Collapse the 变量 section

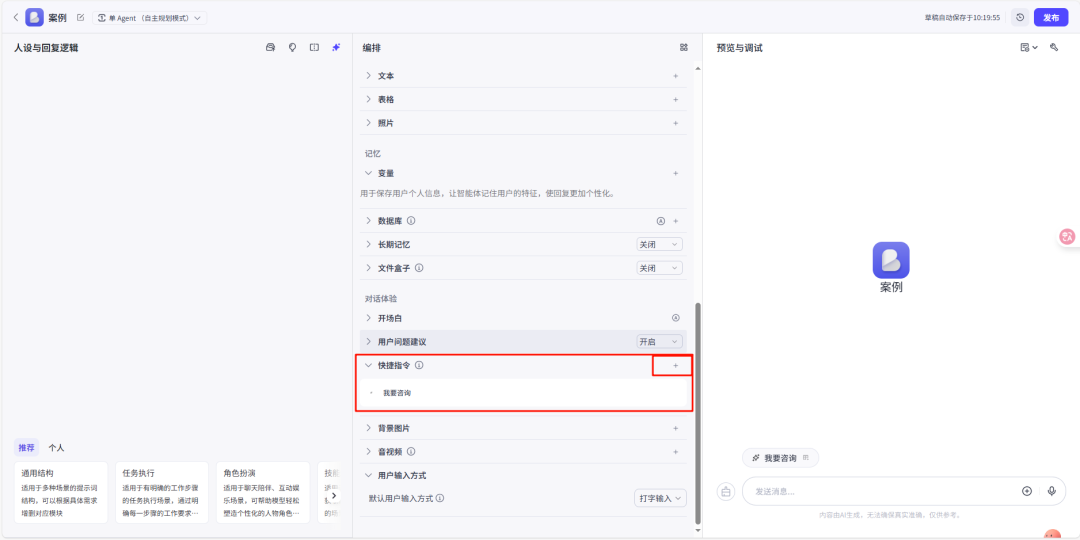(368, 173)
